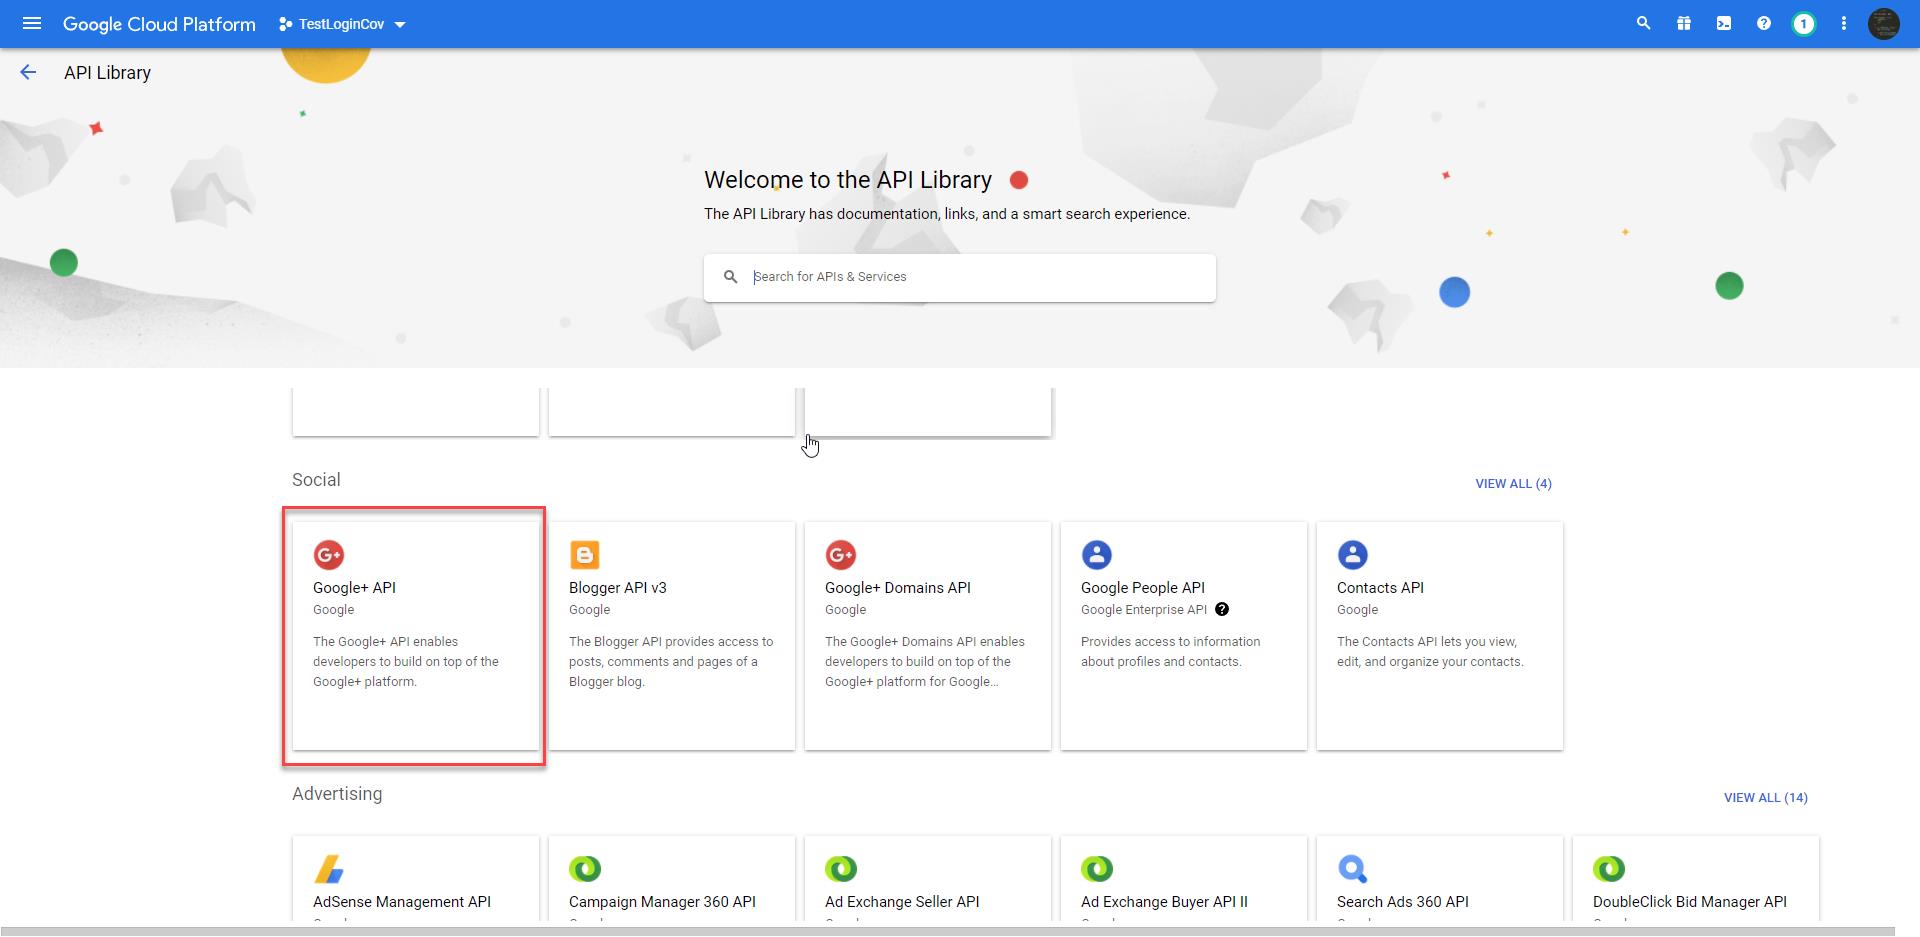
Task: Click the gift free trial icon
Action: coord(1684,23)
